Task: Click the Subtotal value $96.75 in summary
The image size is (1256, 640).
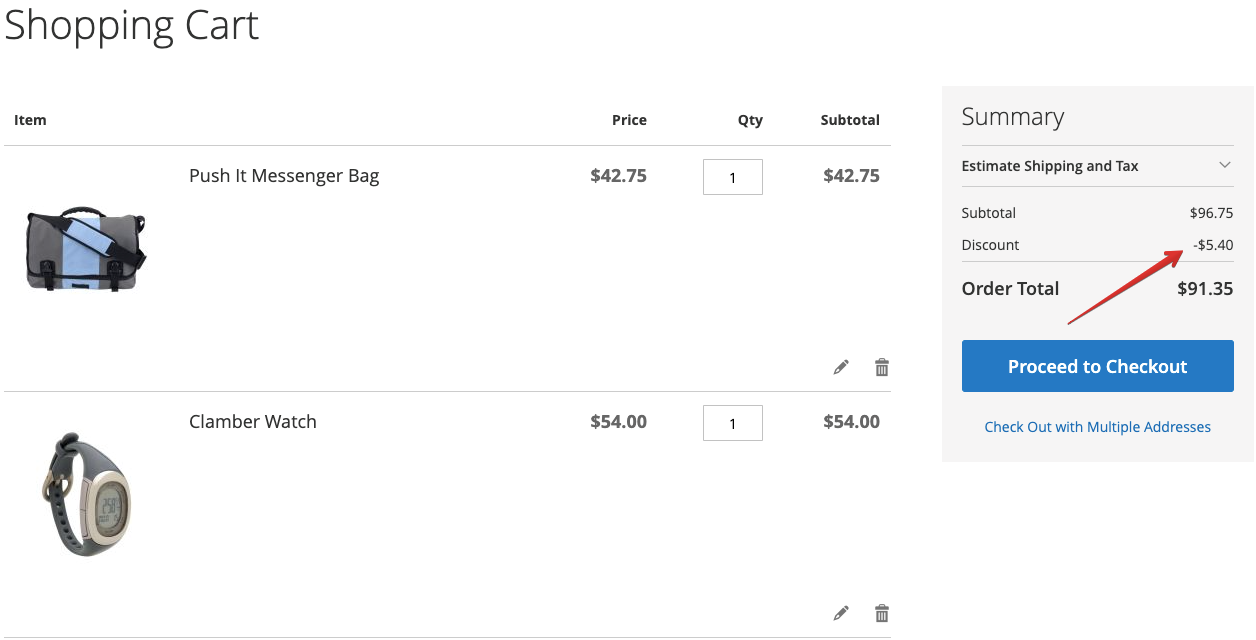Action: (x=1211, y=213)
